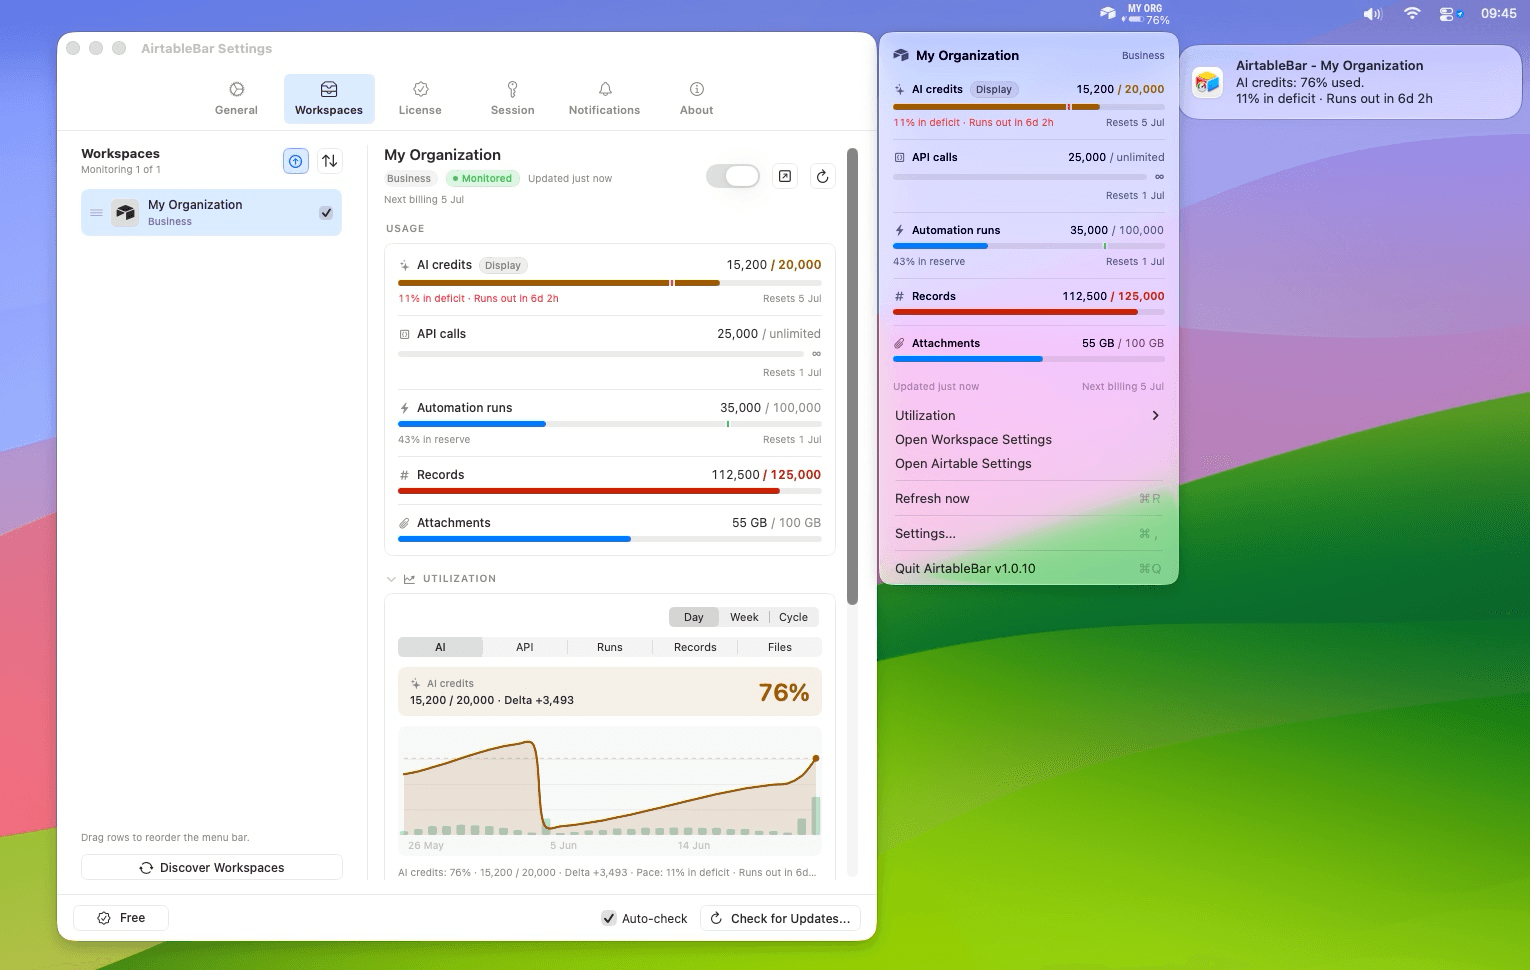Select the AI metric segment

pyautogui.click(x=440, y=647)
